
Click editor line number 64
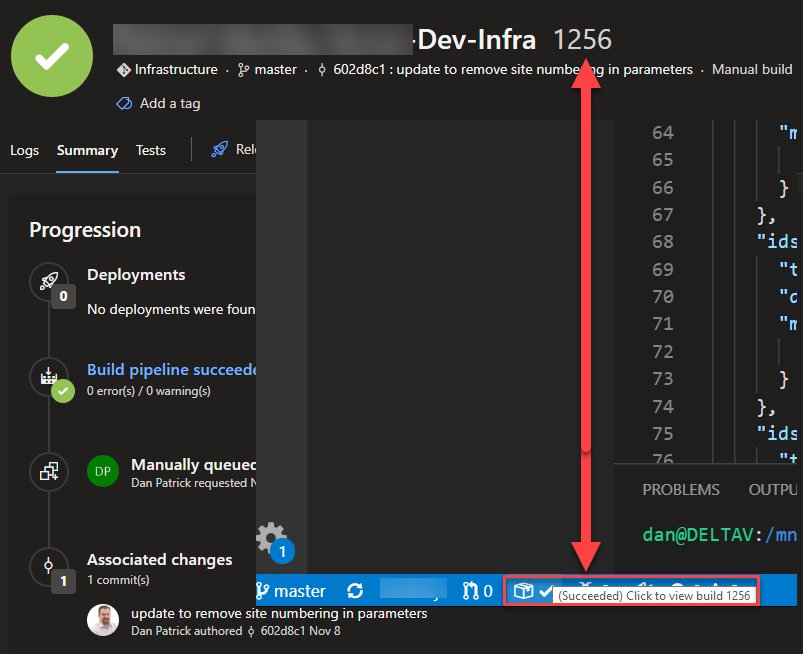point(663,133)
